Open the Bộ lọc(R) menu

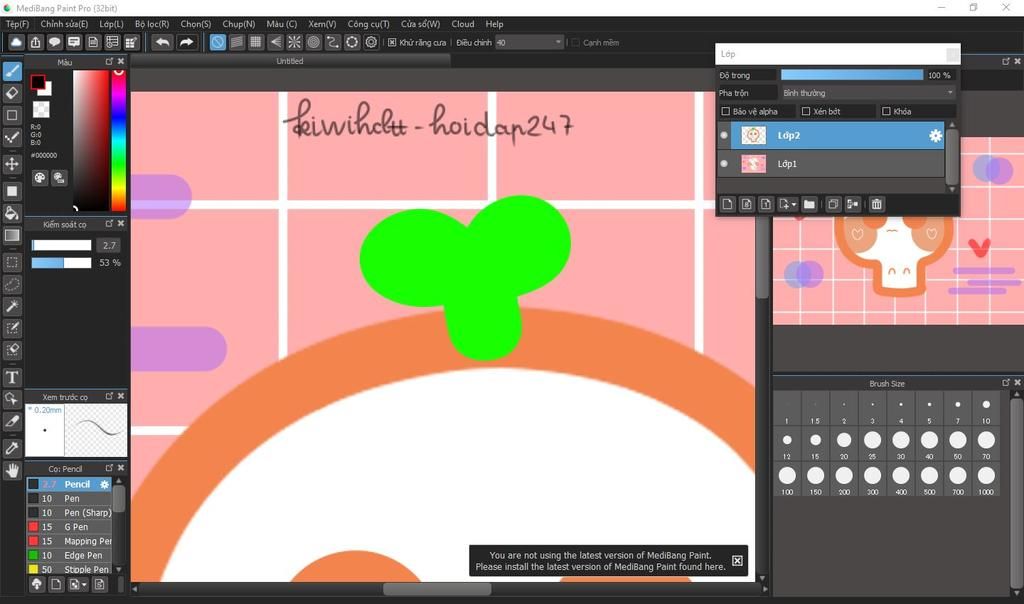click(152, 24)
